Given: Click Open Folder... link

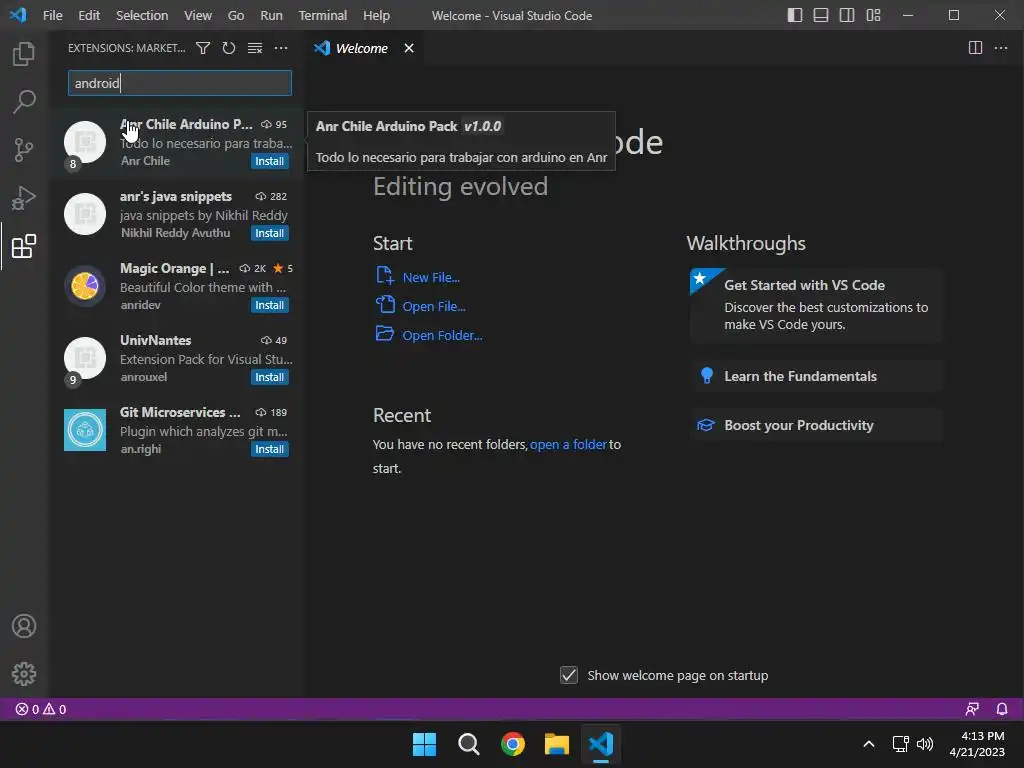Looking at the screenshot, I should [442, 335].
